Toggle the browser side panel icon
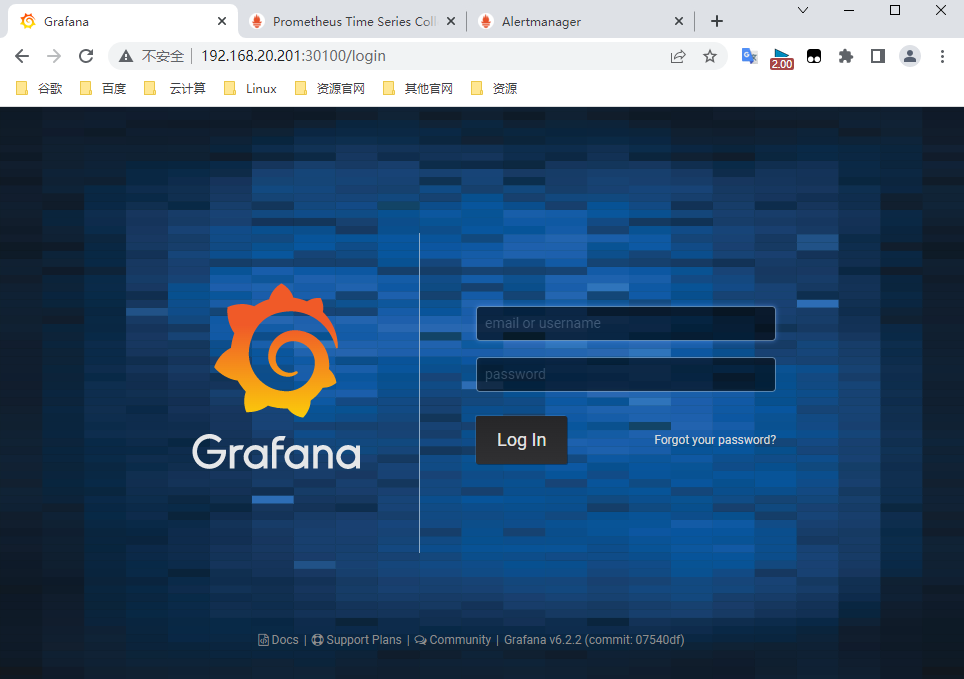The width and height of the screenshot is (964, 679). (x=877, y=56)
